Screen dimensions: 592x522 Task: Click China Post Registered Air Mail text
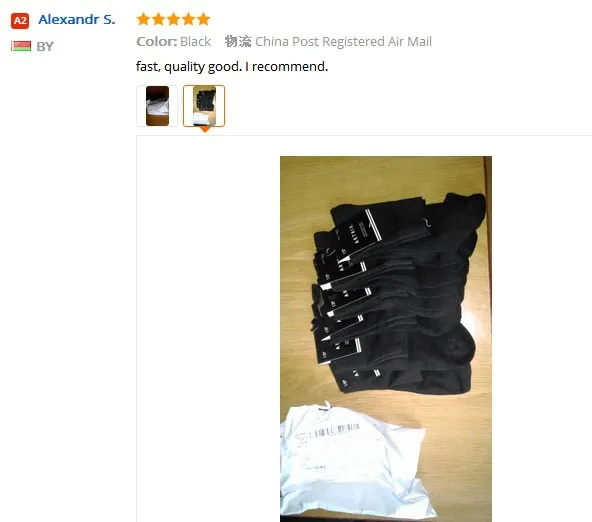coord(343,42)
